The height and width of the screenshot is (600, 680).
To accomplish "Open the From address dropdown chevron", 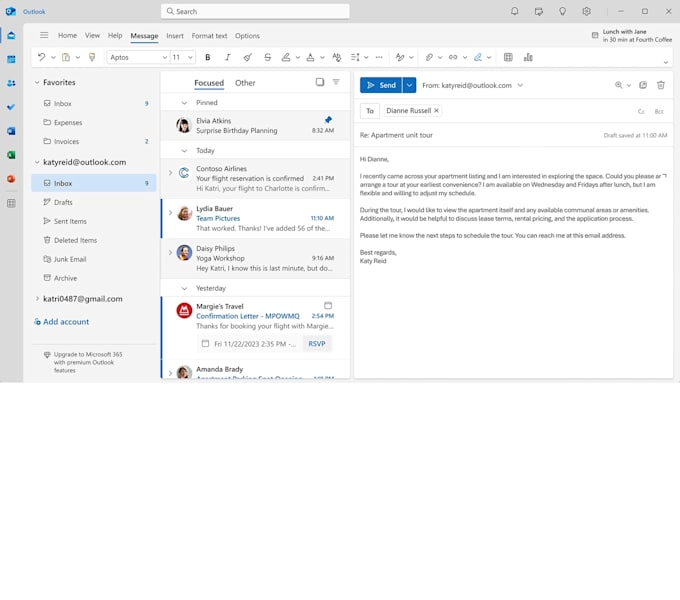I will [x=520, y=85].
